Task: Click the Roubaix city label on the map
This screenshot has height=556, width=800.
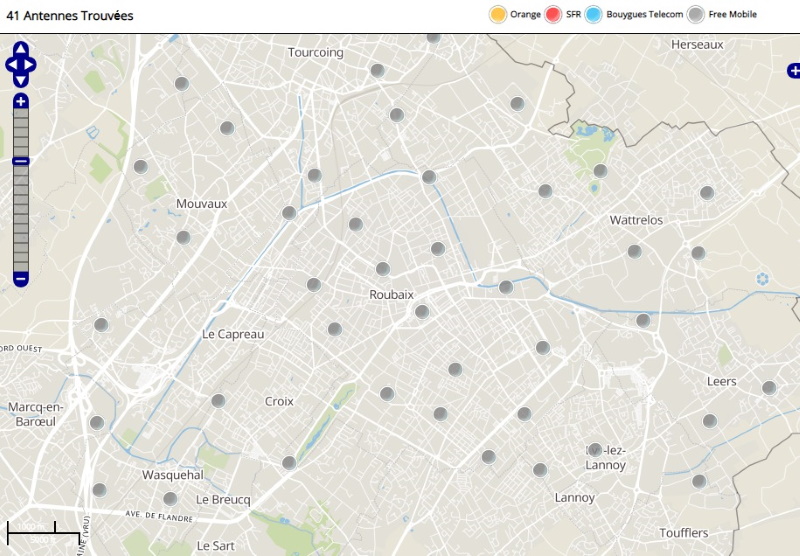Action: click(x=391, y=294)
